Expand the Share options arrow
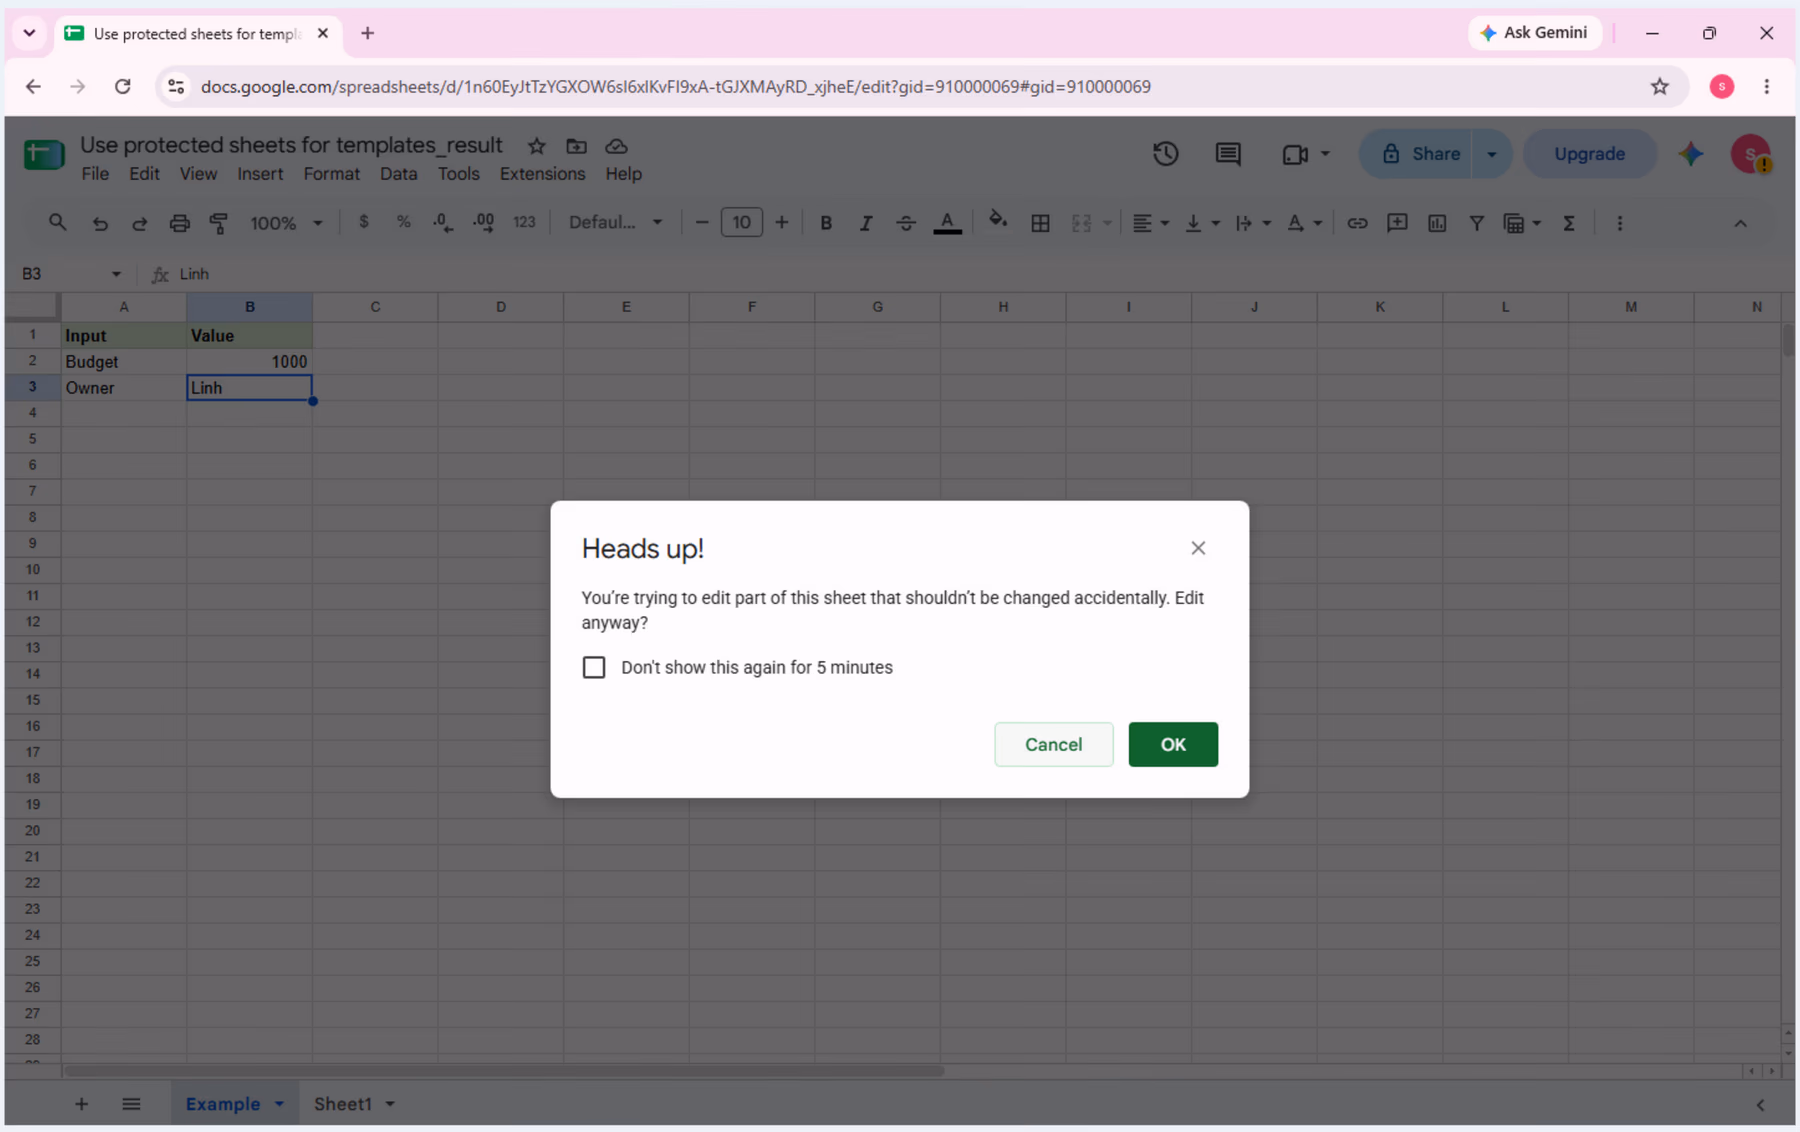Image resolution: width=1800 pixels, height=1132 pixels. click(x=1492, y=154)
